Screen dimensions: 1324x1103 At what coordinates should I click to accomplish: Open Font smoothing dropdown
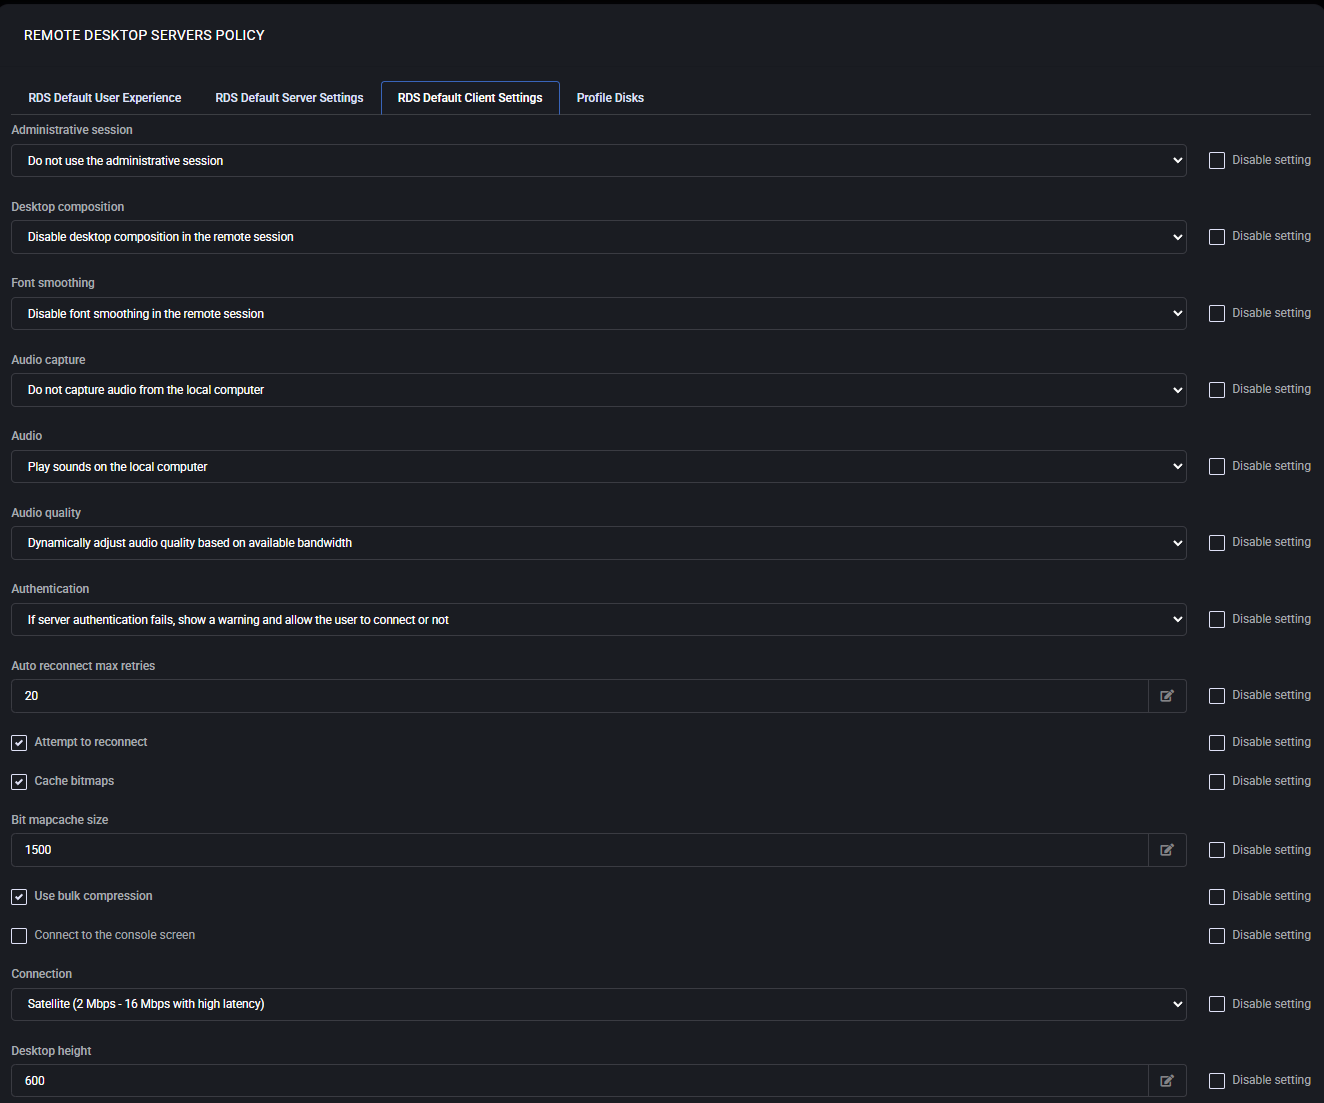point(599,314)
